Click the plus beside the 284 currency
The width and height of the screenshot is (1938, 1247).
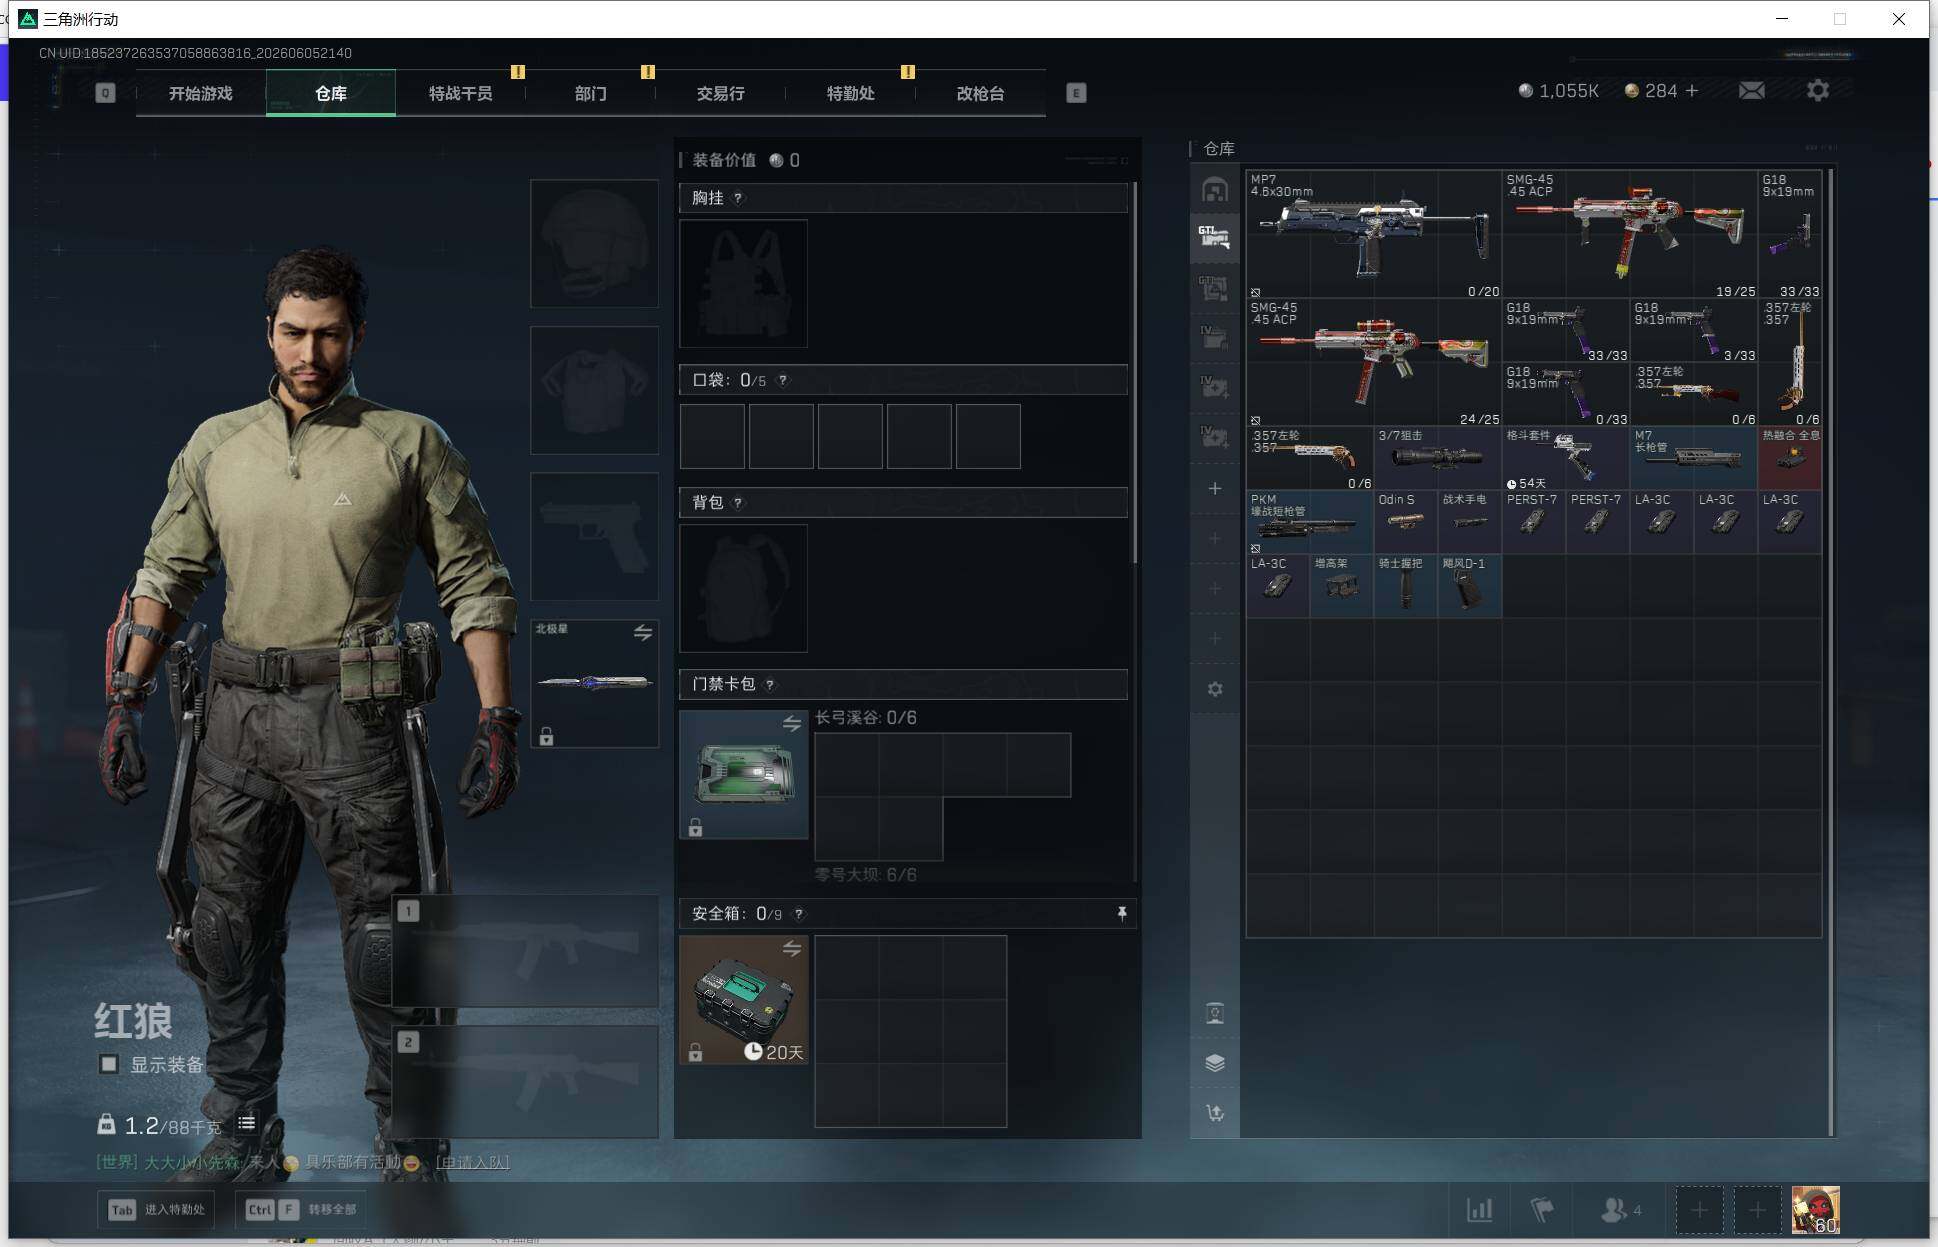[1692, 91]
